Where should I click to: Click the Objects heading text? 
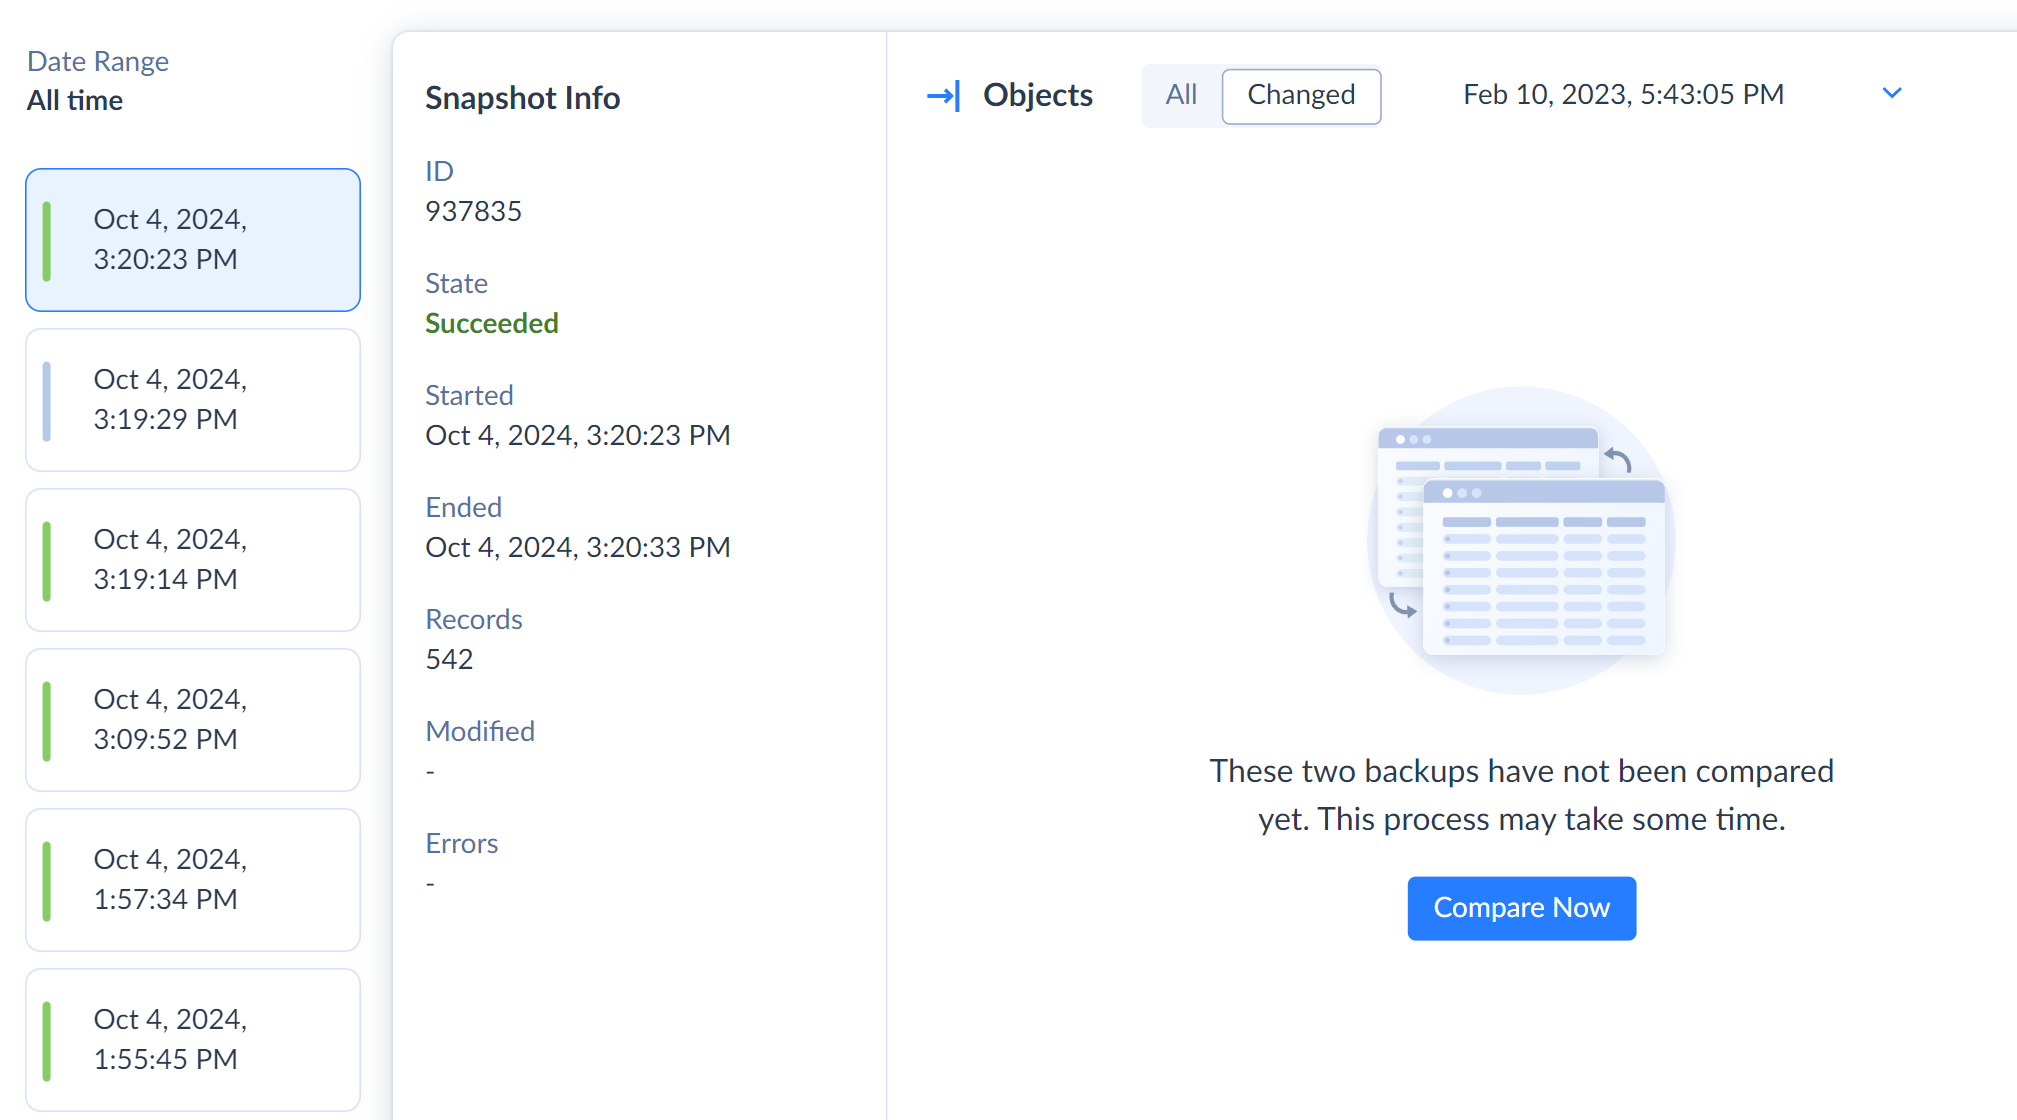[x=1037, y=95]
